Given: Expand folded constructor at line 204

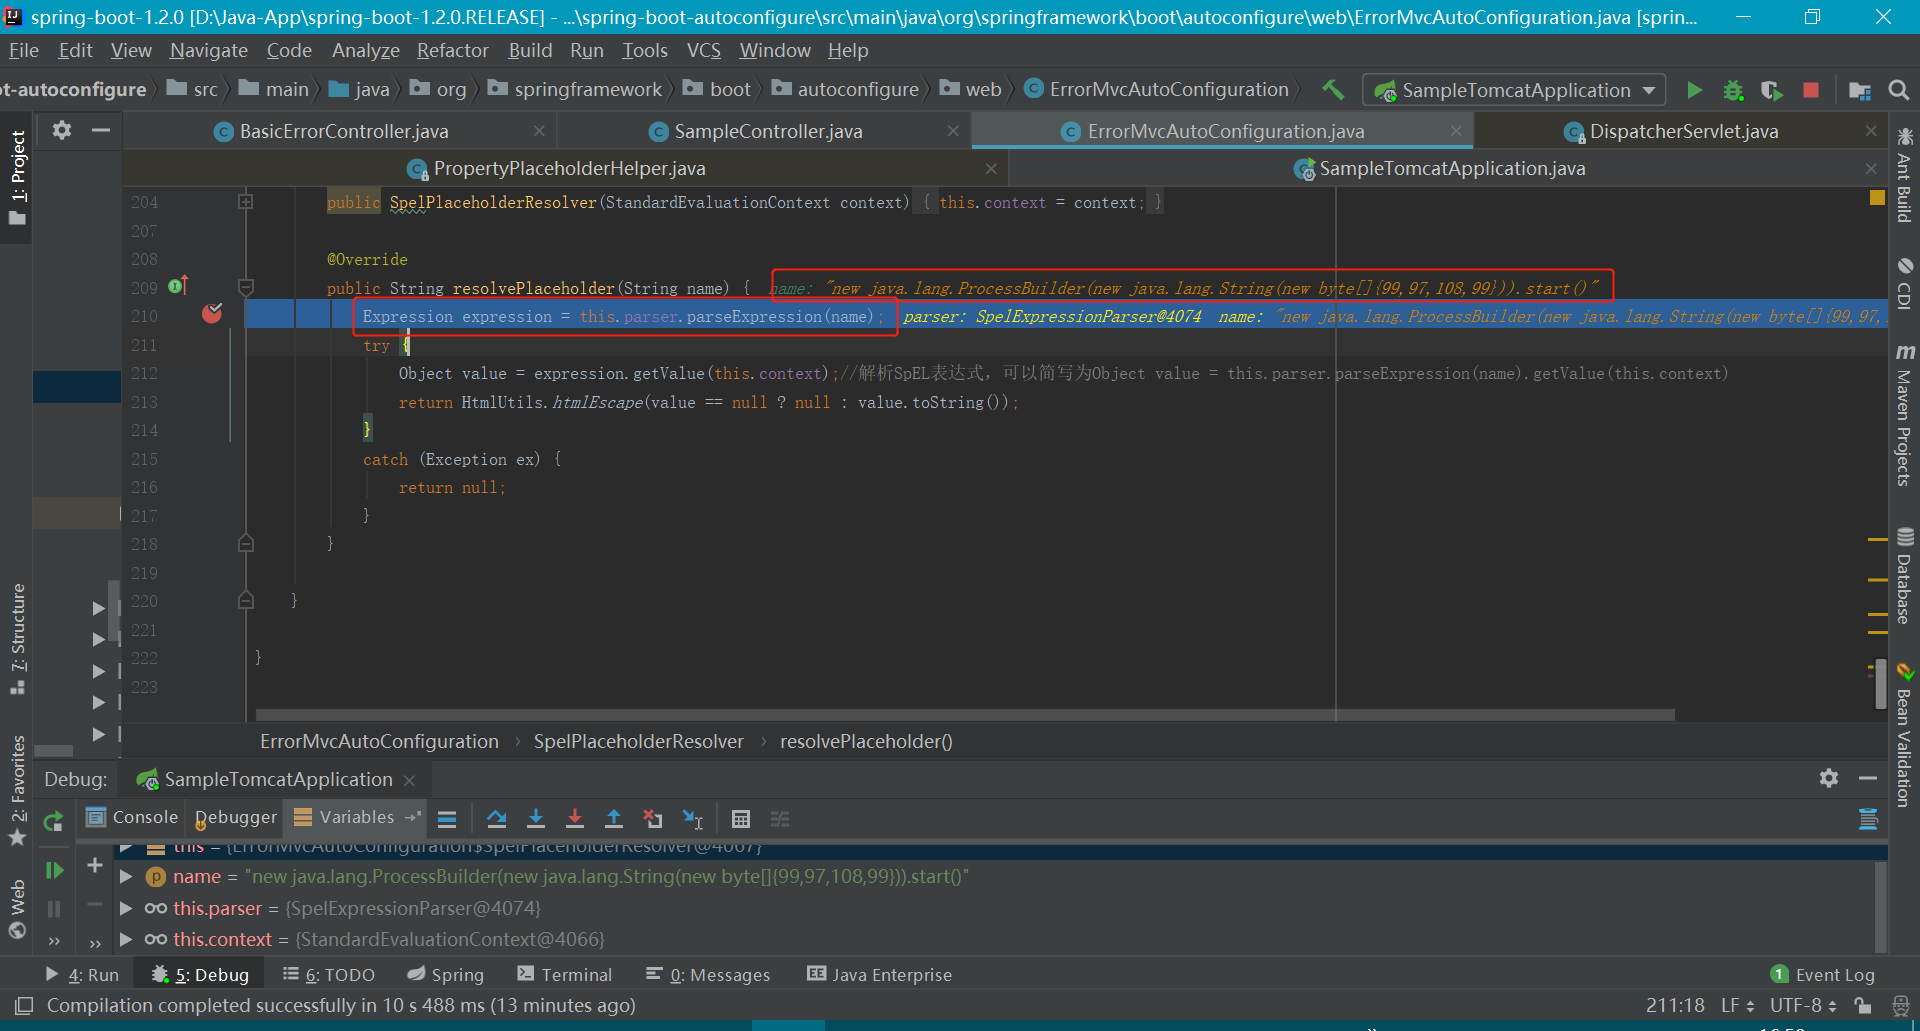Looking at the screenshot, I should (x=246, y=201).
